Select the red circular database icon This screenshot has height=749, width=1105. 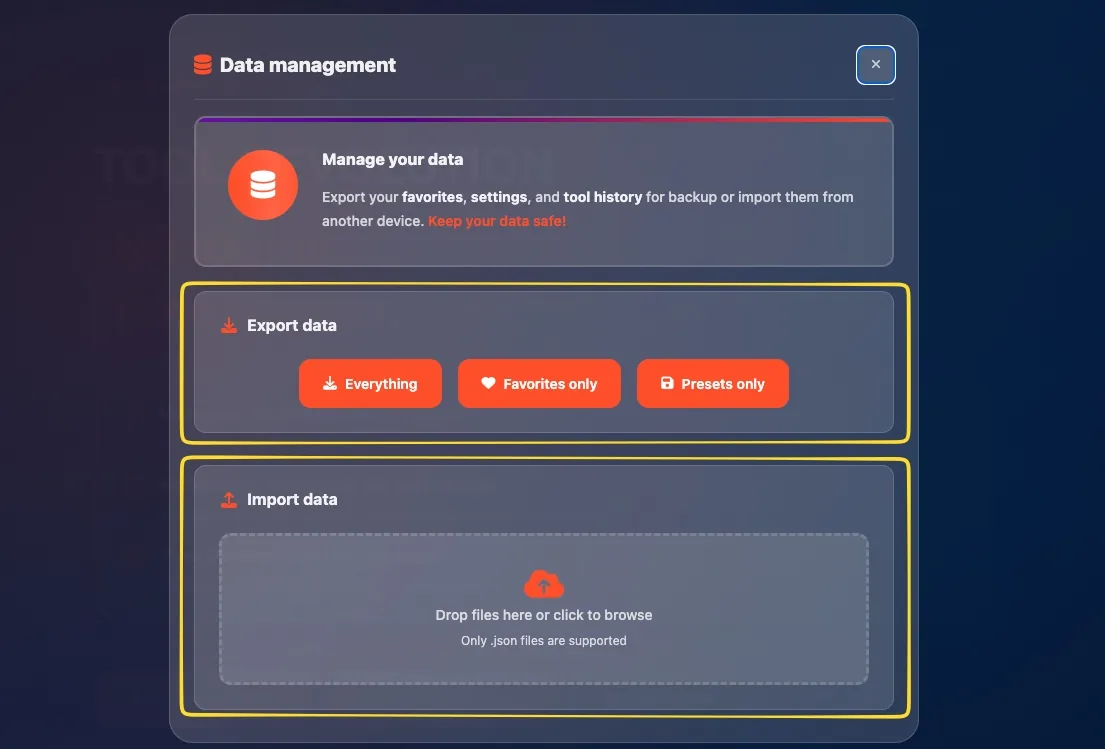pyautogui.click(x=262, y=185)
